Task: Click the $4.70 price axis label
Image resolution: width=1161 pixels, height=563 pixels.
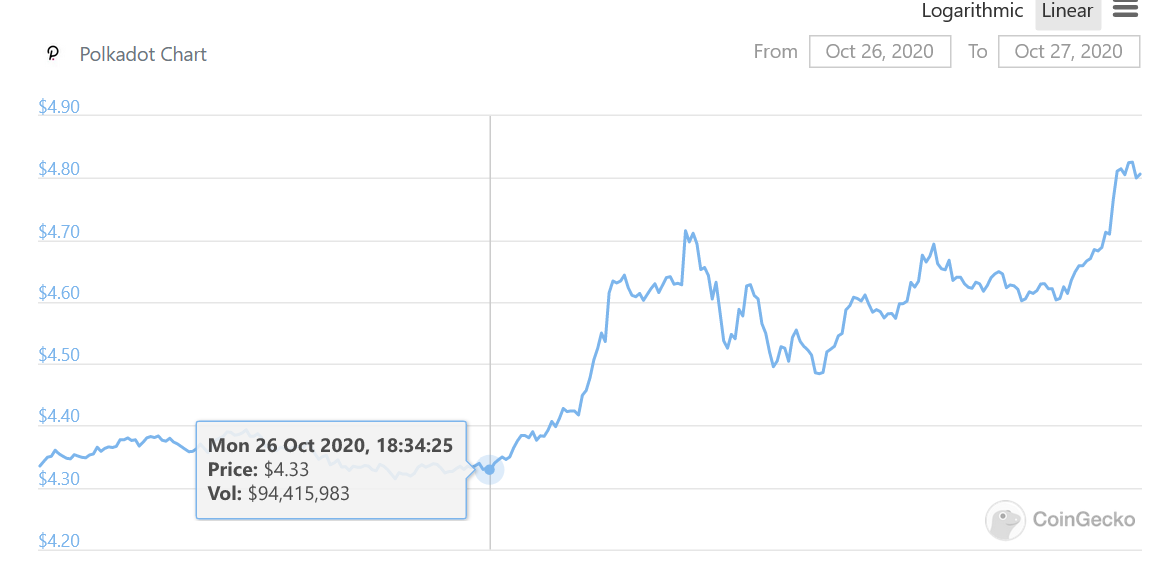Action: (59, 232)
